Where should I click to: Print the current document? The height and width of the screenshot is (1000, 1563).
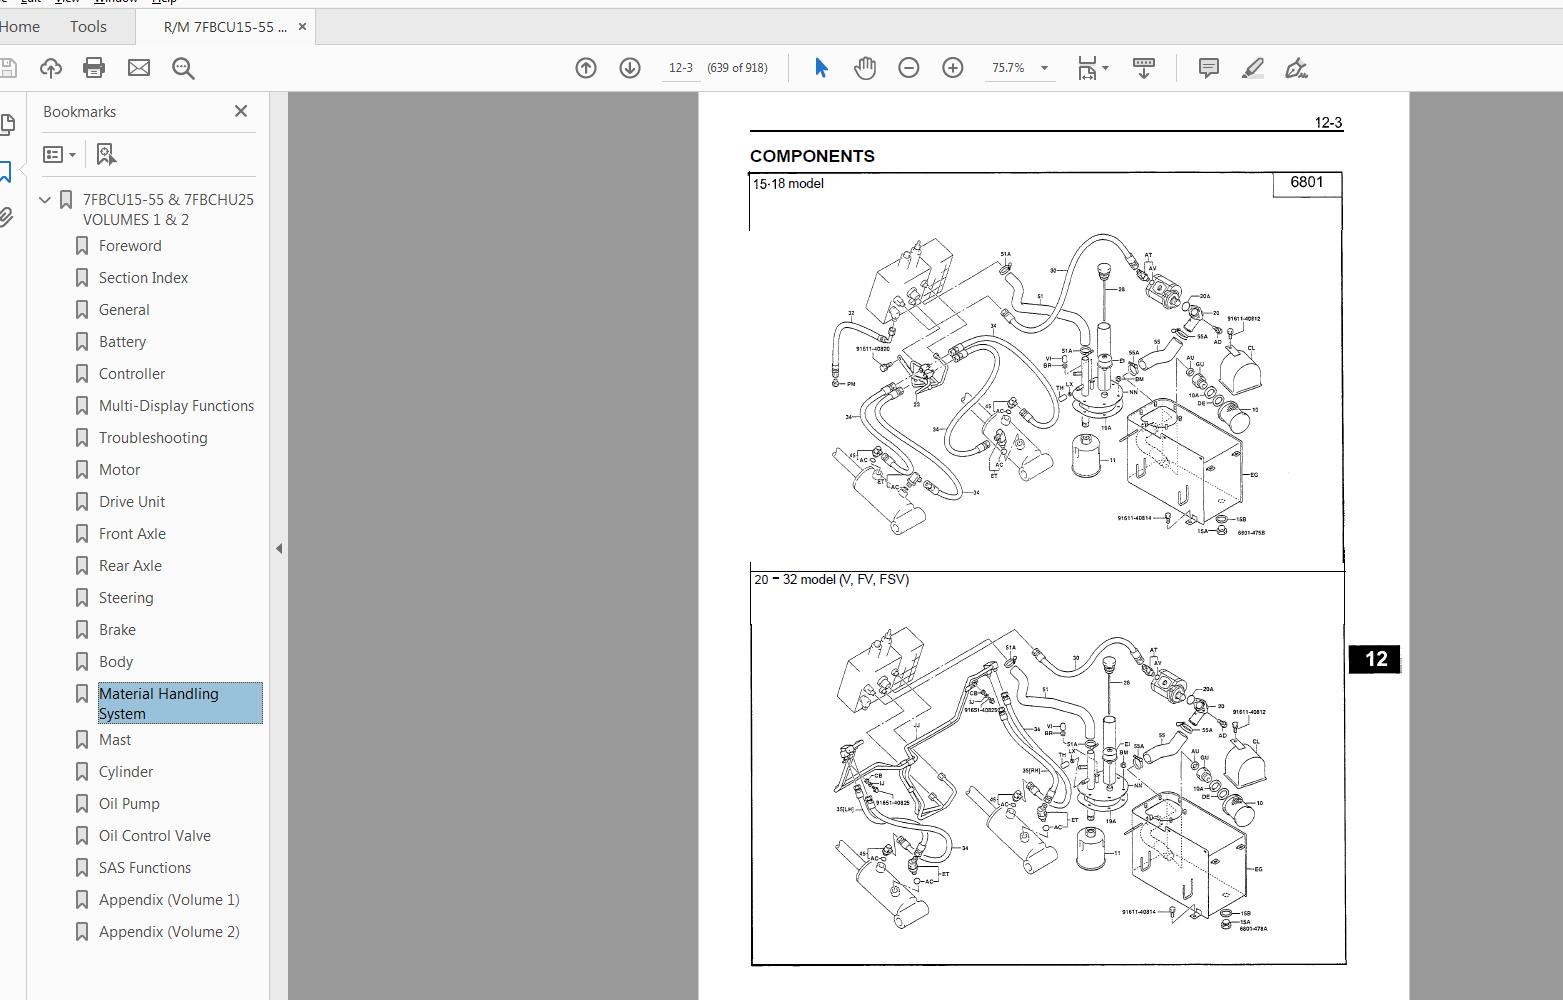(93, 68)
